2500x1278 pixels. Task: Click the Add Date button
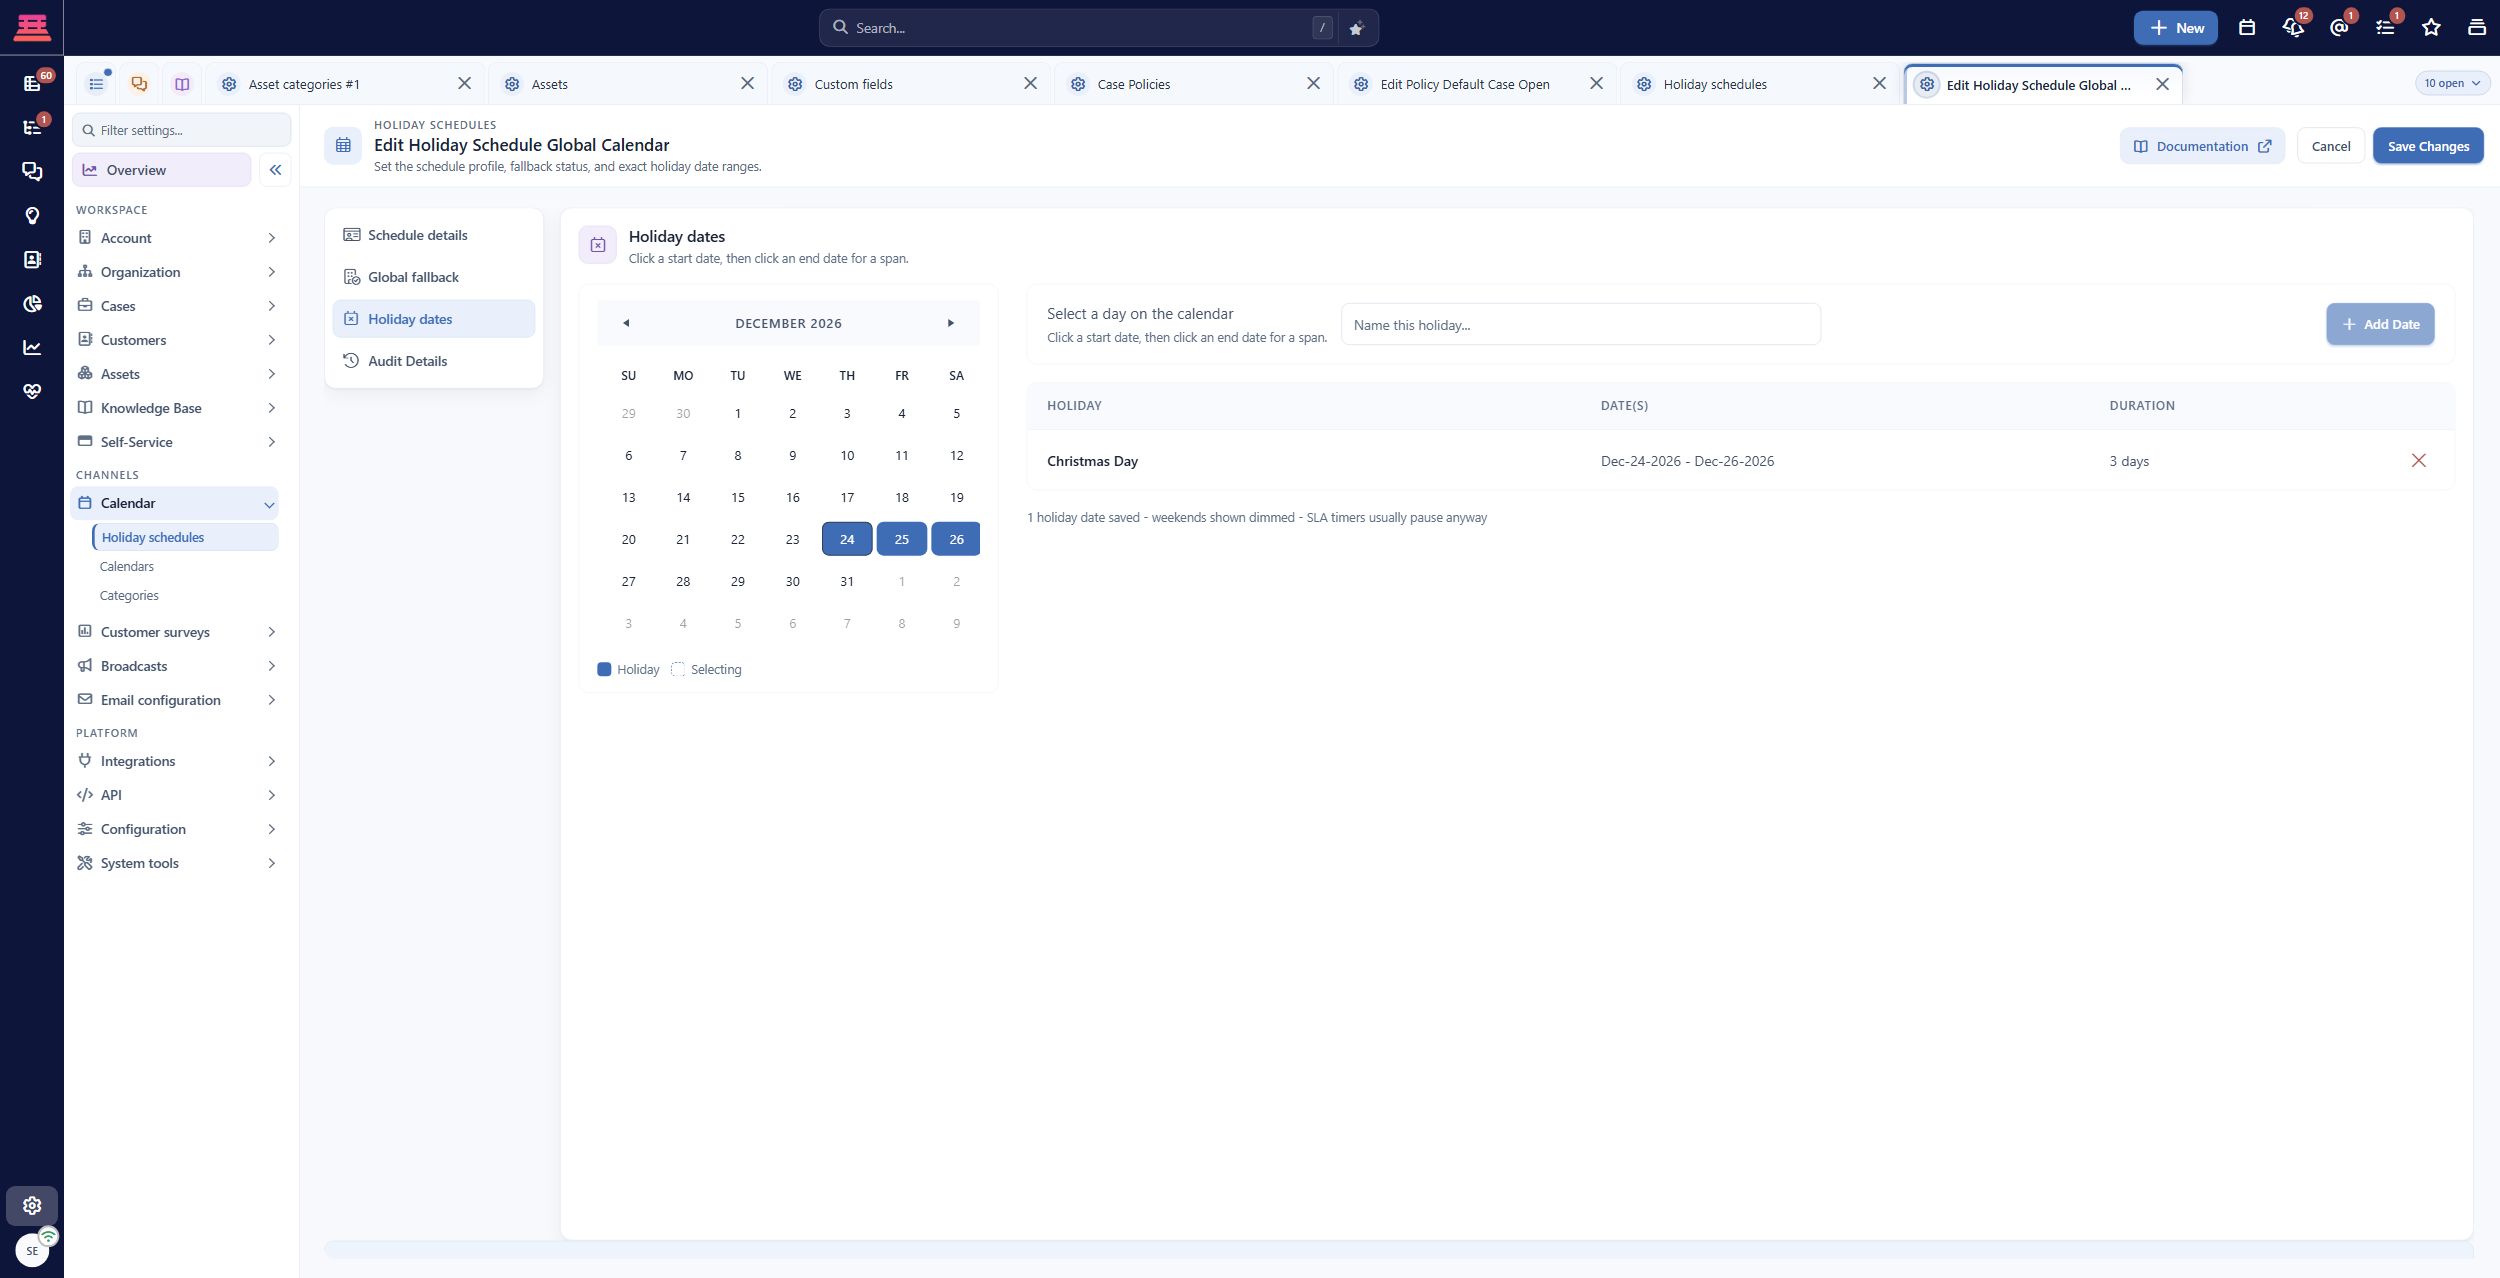[2380, 324]
